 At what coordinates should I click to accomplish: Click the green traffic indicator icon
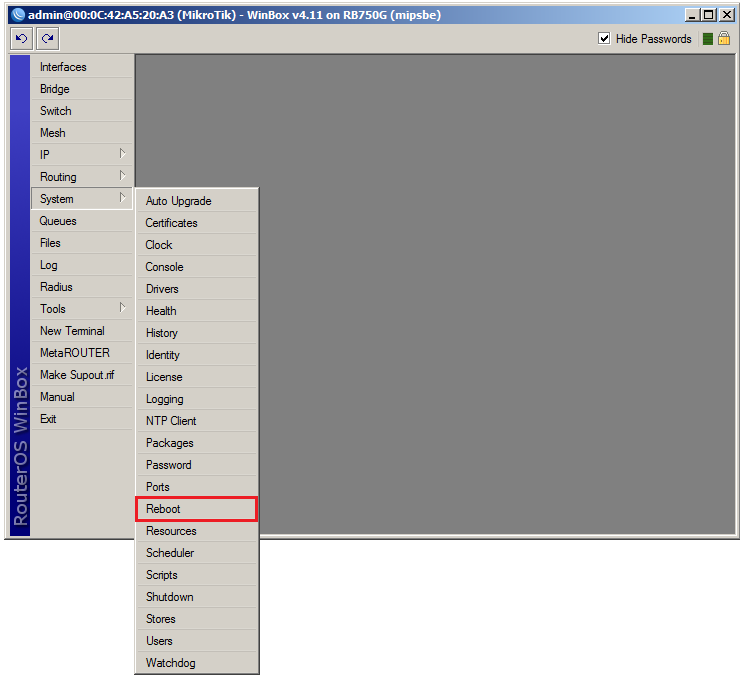(707, 39)
